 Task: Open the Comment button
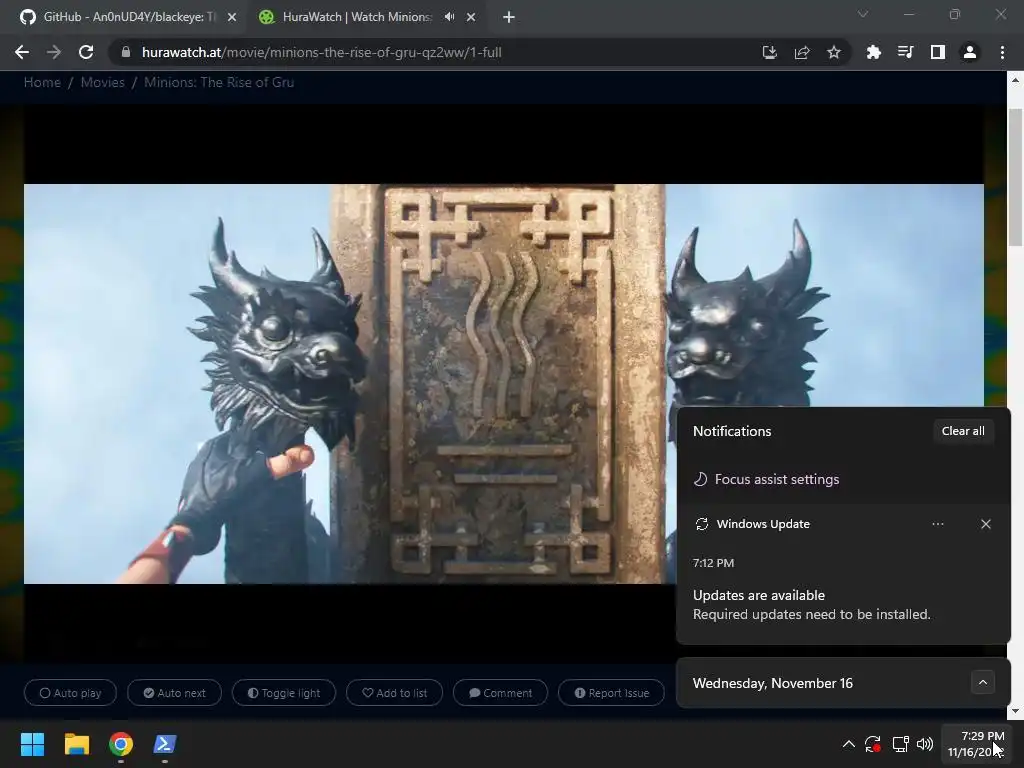coord(501,693)
